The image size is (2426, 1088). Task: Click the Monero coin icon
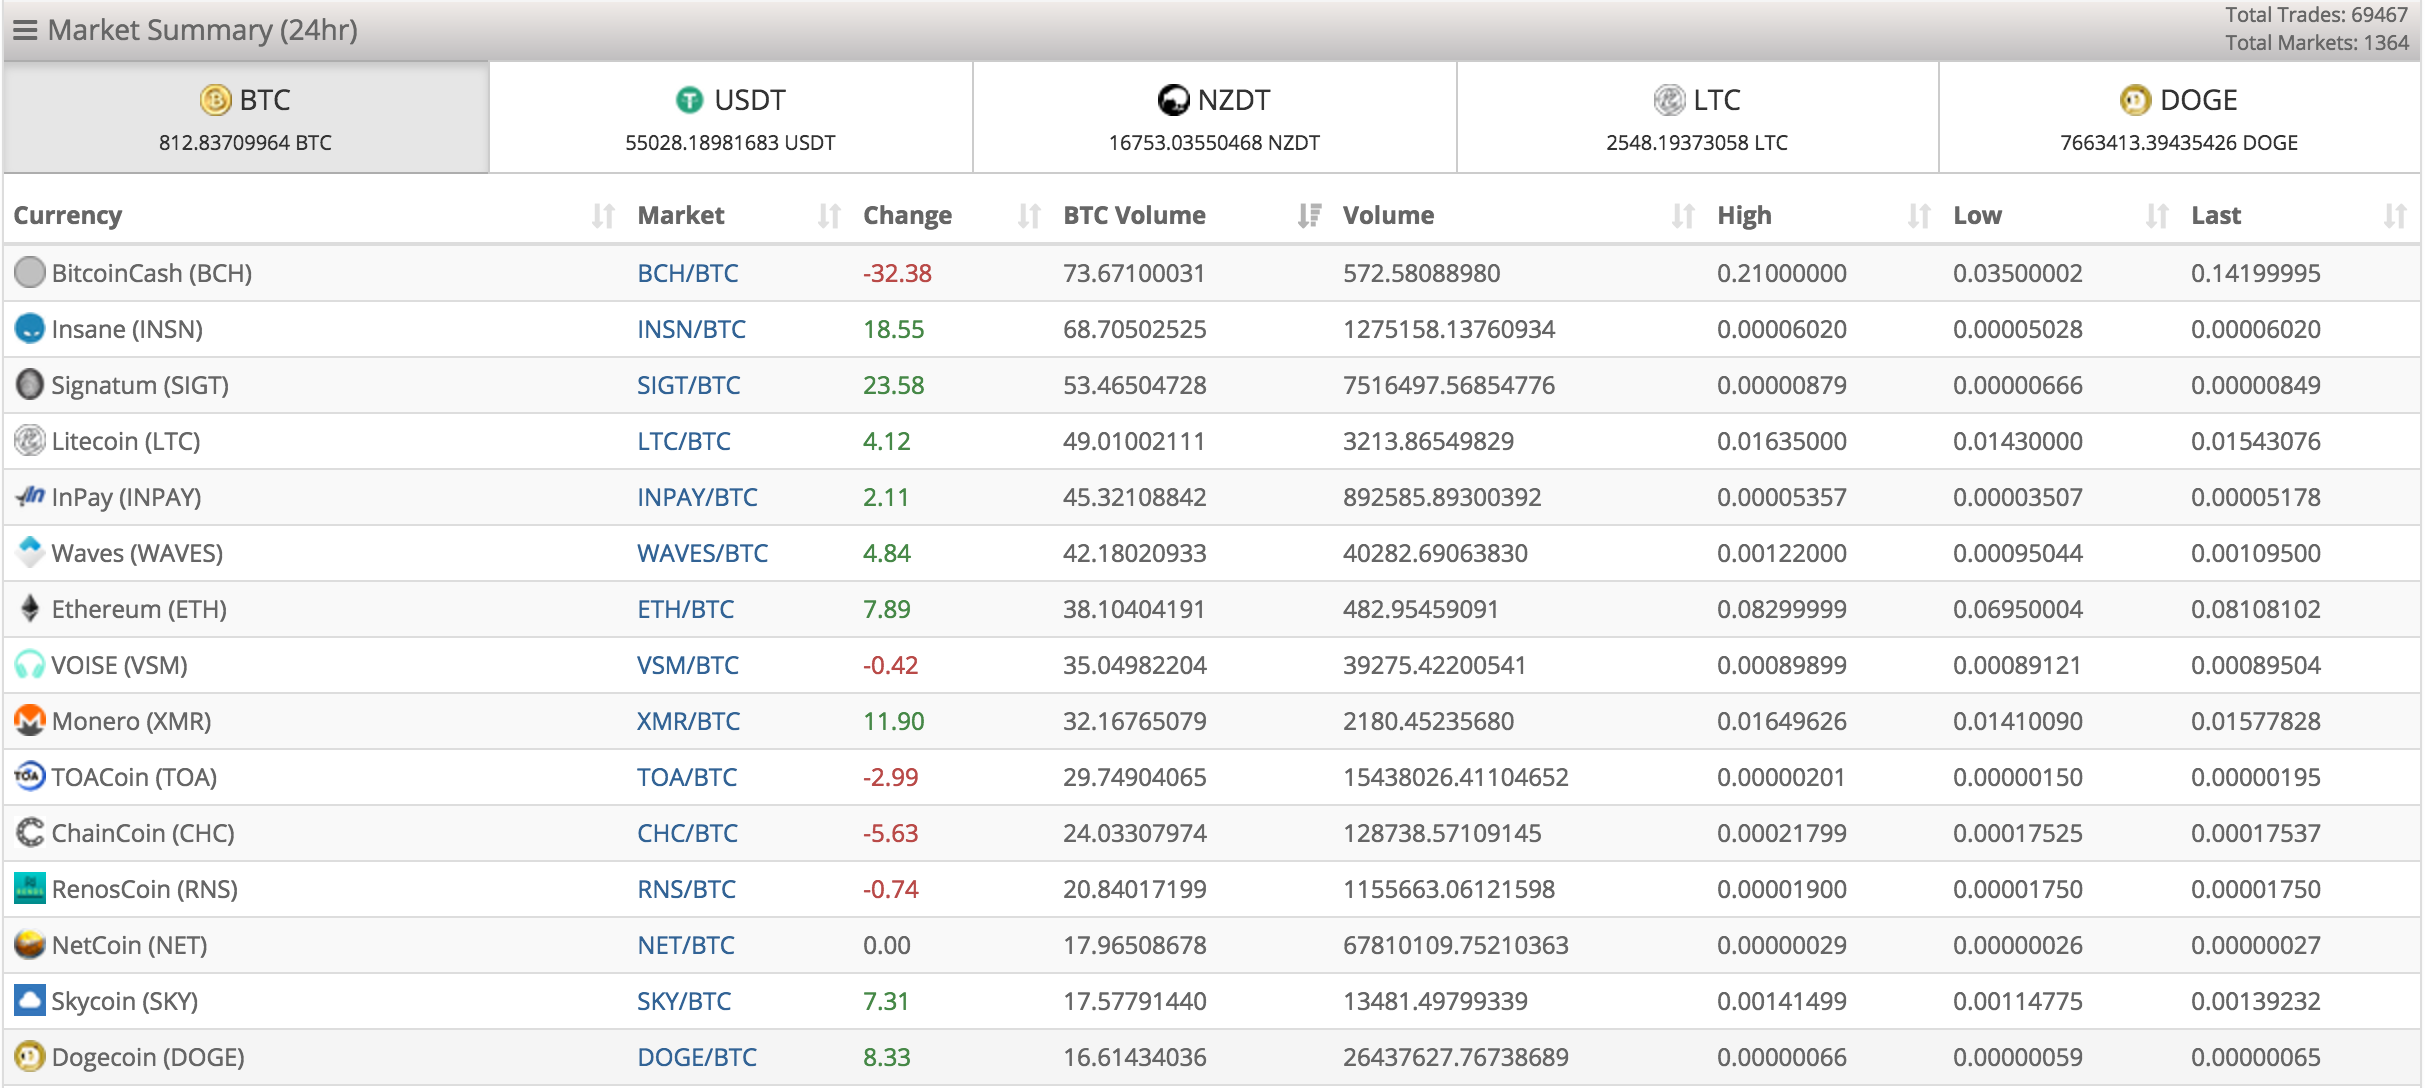click(30, 720)
